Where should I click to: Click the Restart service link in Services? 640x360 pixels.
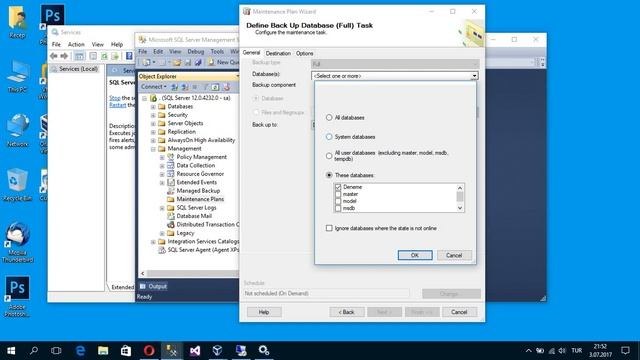(x=118, y=105)
